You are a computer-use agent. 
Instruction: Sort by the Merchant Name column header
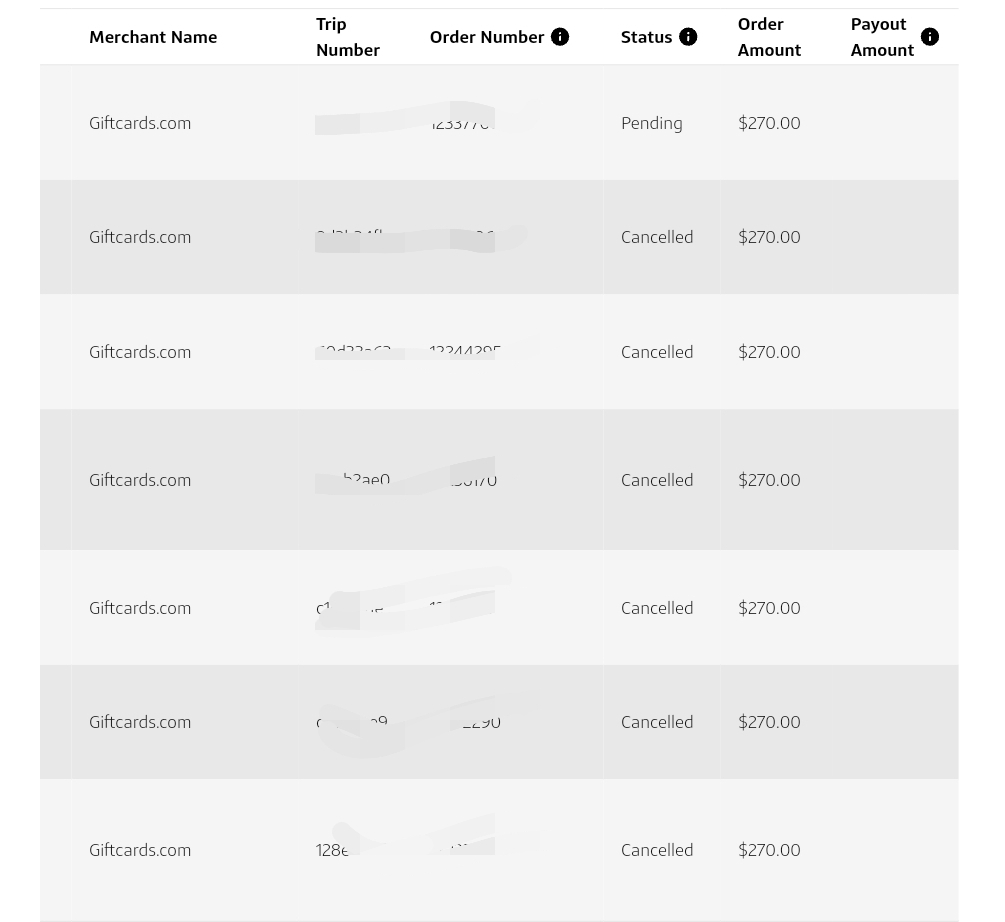tap(153, 37)
